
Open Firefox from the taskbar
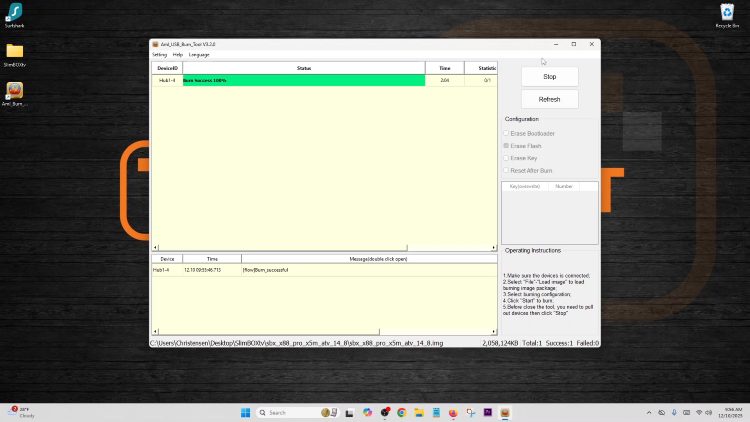pyautogui.click(x=453, y=412)
